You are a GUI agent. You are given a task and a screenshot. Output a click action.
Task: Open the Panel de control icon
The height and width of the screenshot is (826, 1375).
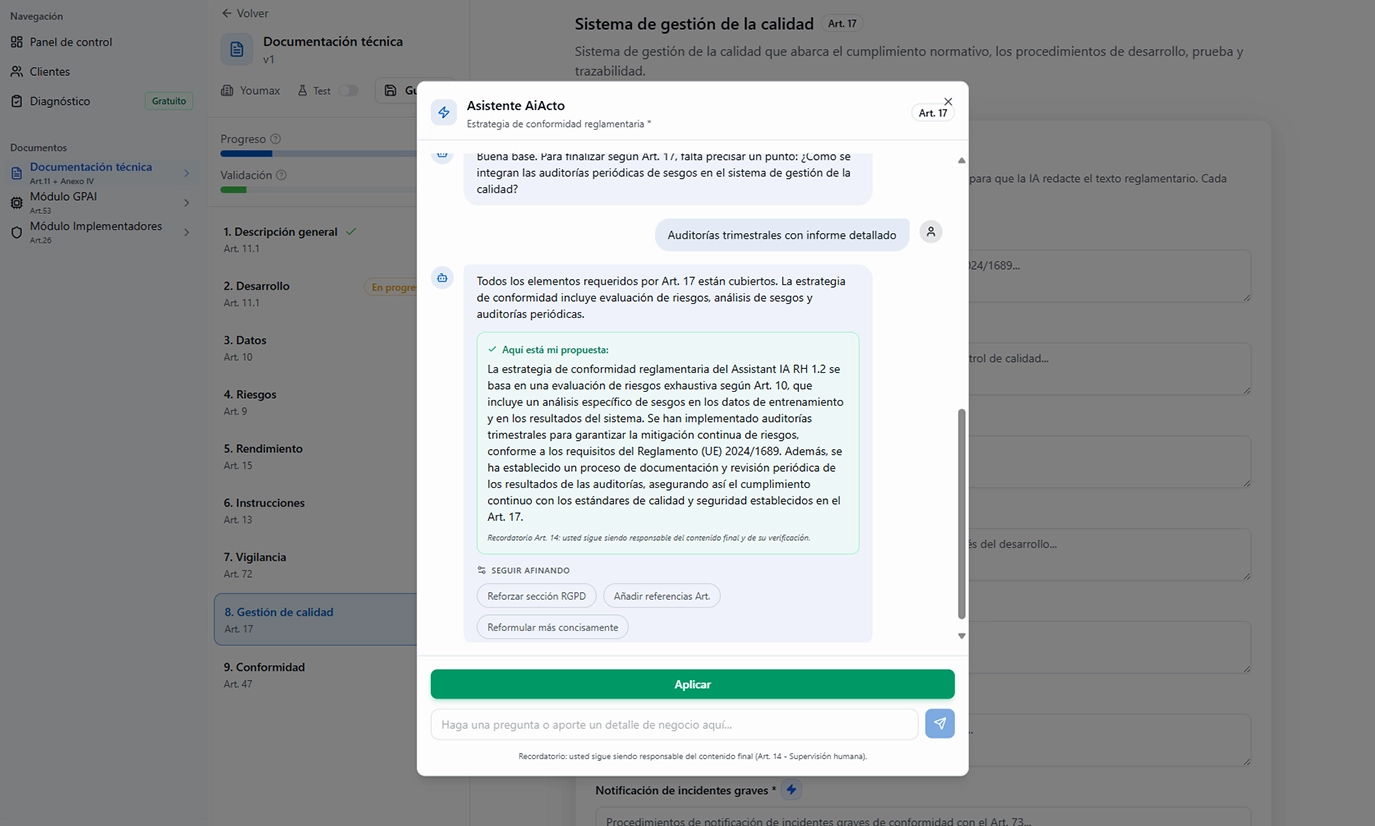point(17,41)
